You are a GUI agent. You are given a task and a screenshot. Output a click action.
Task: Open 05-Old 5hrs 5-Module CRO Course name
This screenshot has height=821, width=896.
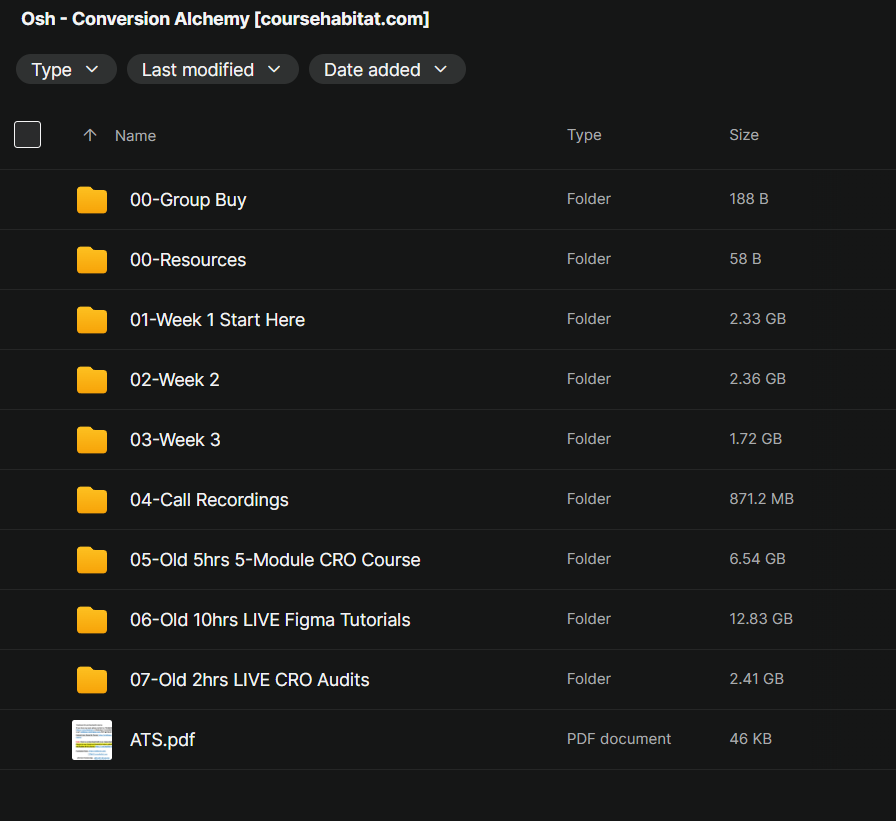tap(275, 560)
